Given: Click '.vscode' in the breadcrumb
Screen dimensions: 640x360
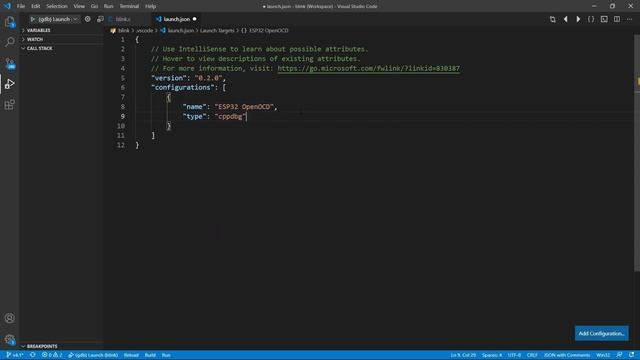Looking at the screenshot, I should tap(144, 30).
